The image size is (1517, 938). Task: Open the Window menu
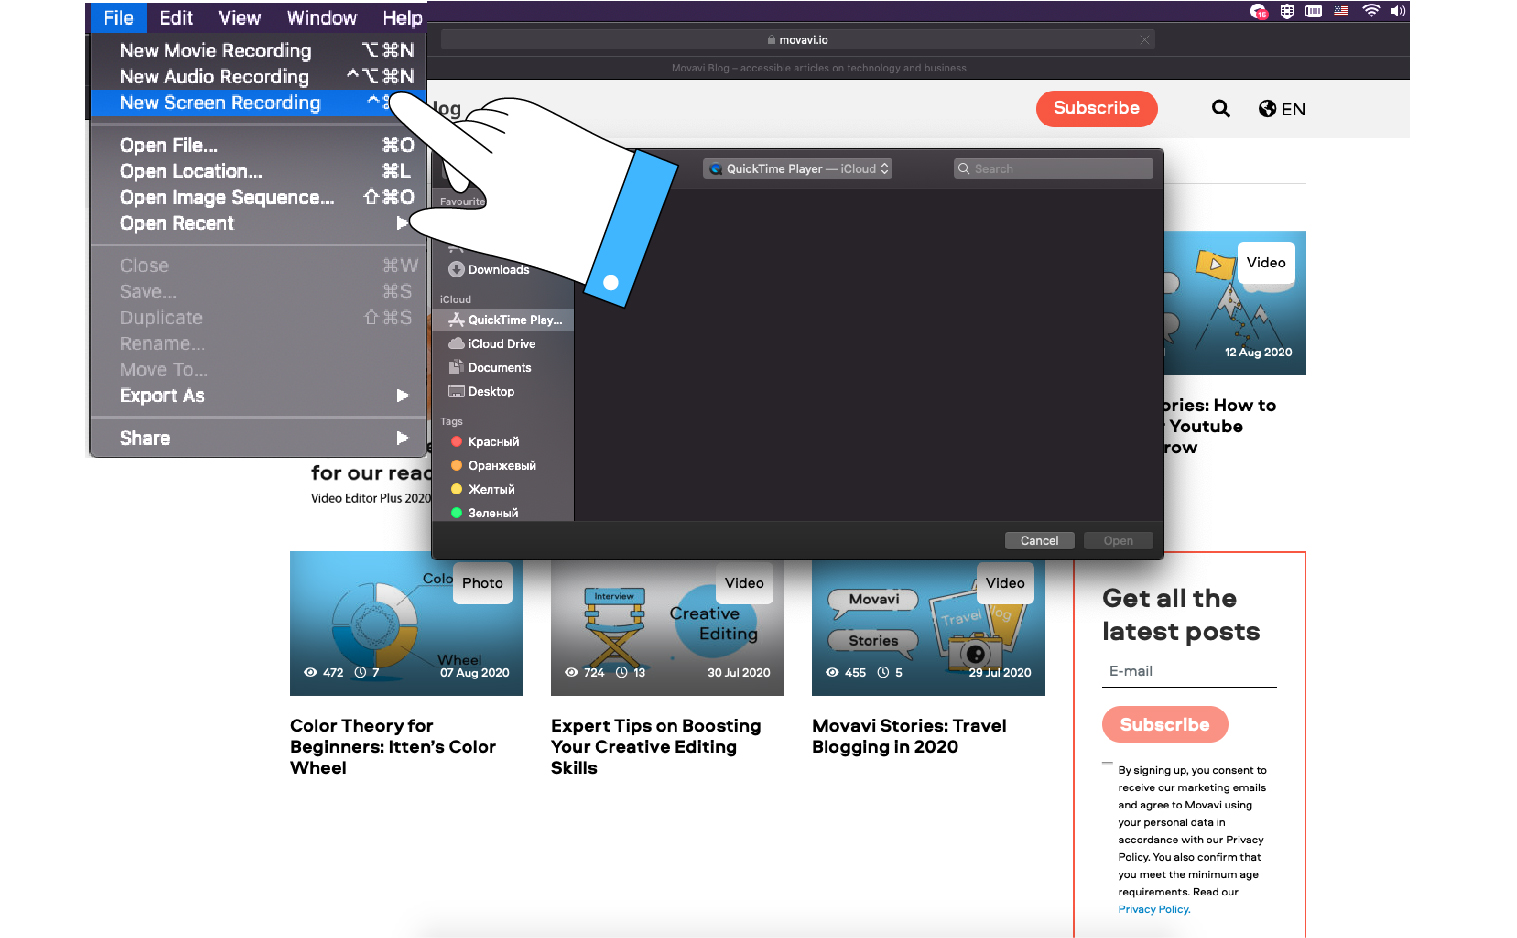[321, 18]
